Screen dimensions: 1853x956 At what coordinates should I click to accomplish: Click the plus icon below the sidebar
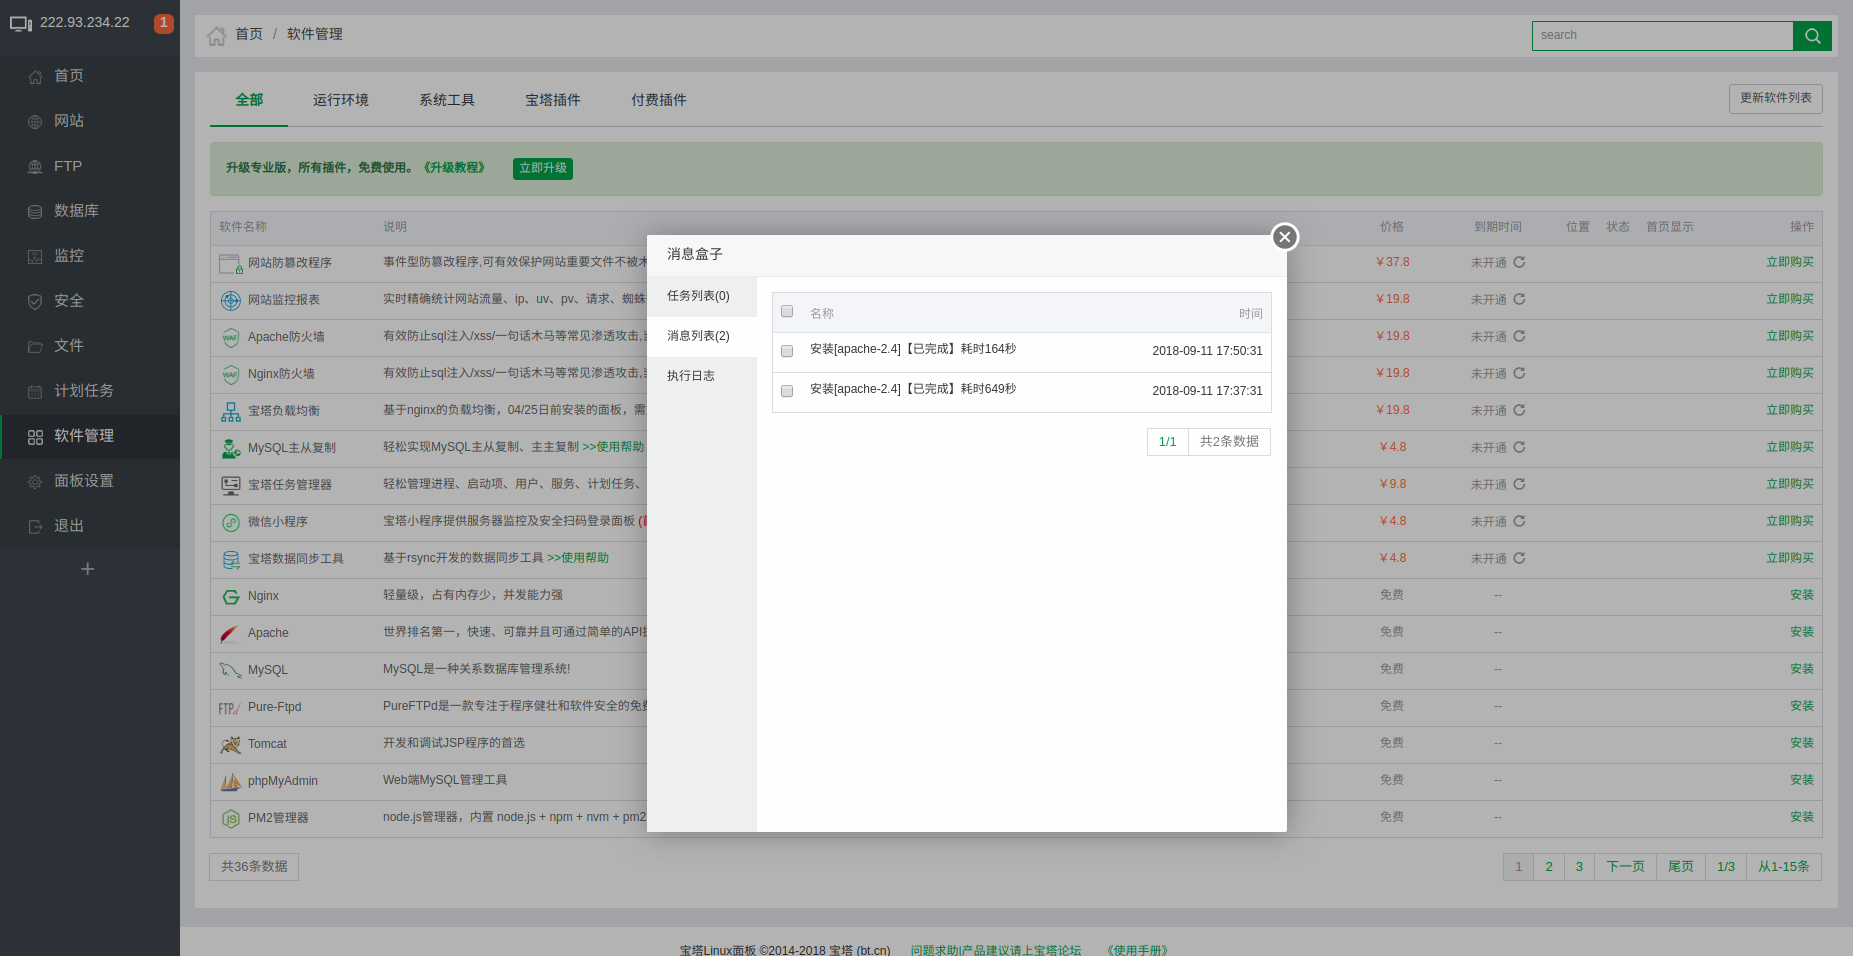pos(87,568)
